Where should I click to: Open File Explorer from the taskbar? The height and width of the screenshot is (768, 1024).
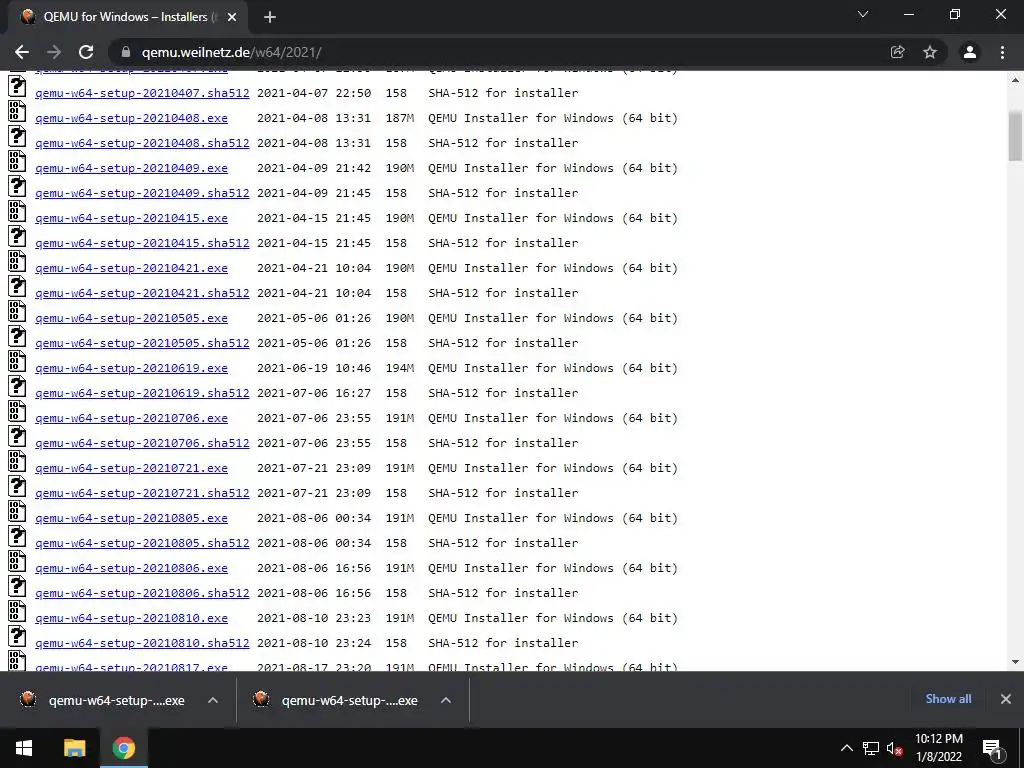pyautogui.click(x=74, y=748)
